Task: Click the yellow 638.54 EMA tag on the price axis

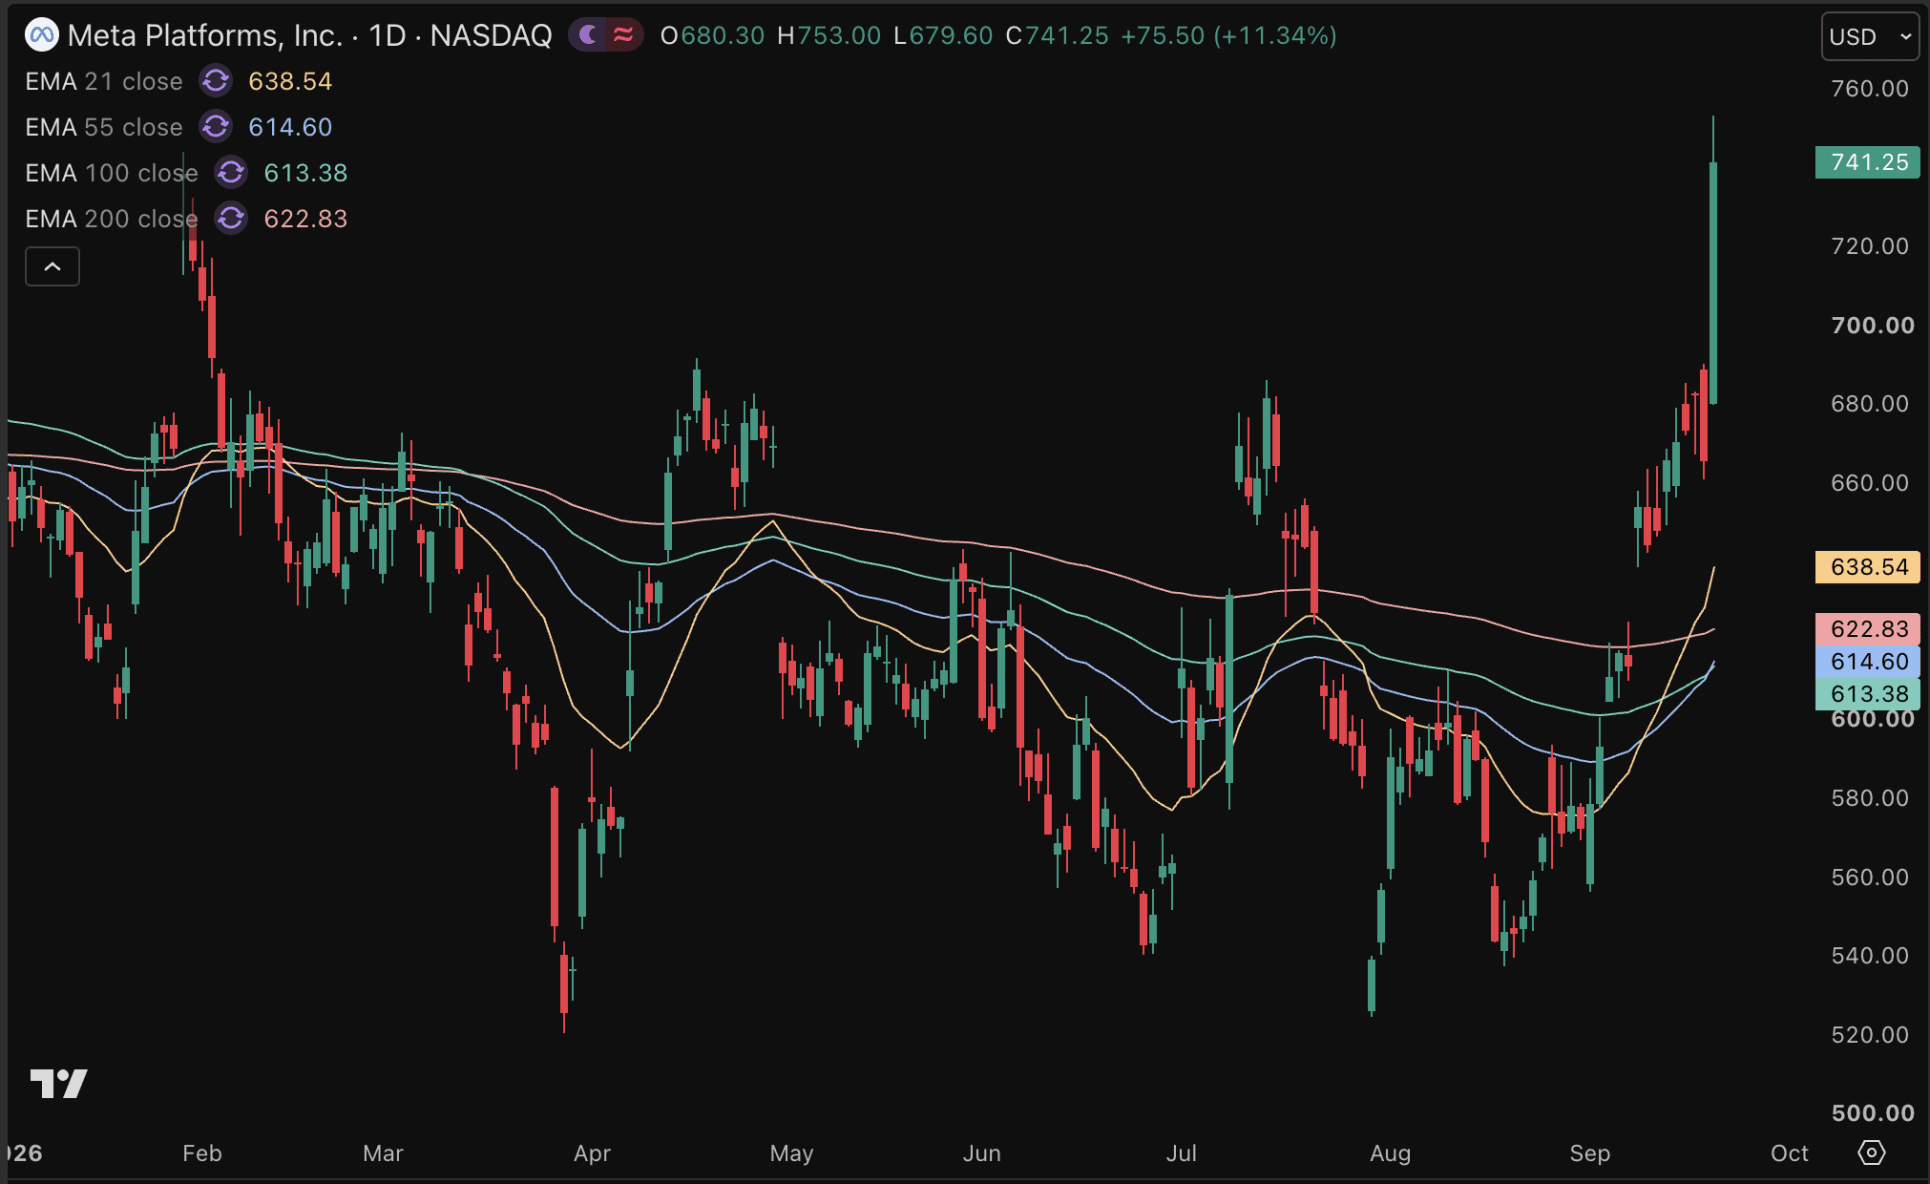Action: coord(1867,567)
